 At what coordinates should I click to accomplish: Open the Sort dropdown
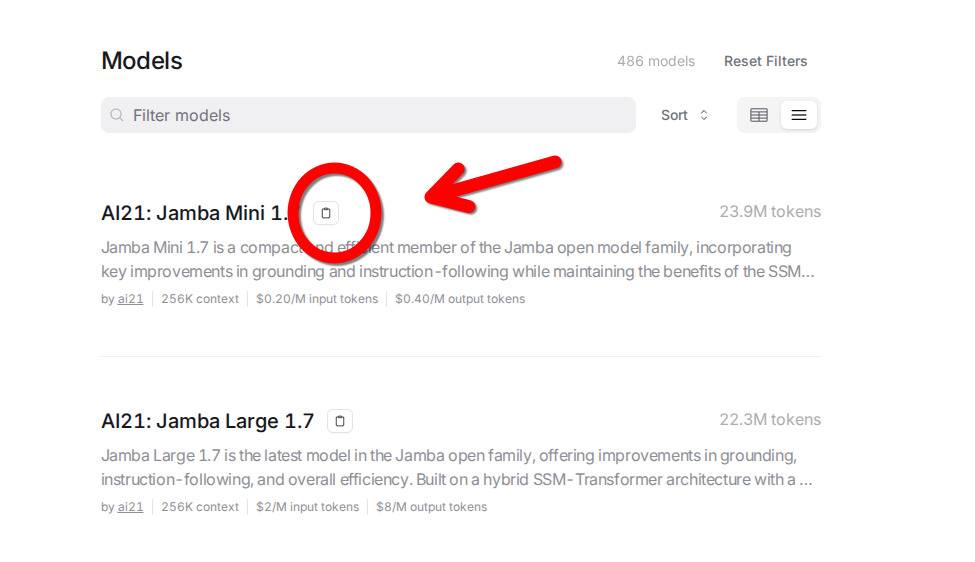point(685,115)
